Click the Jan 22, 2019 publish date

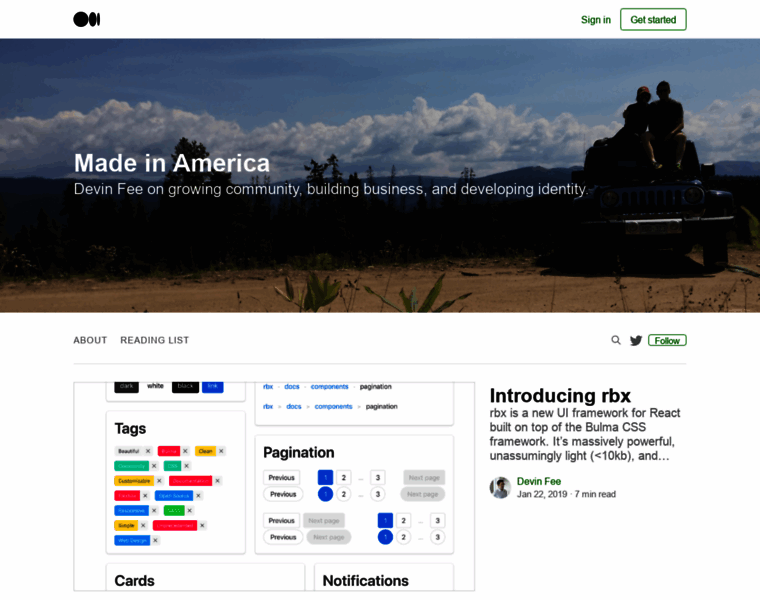(541, 494)
